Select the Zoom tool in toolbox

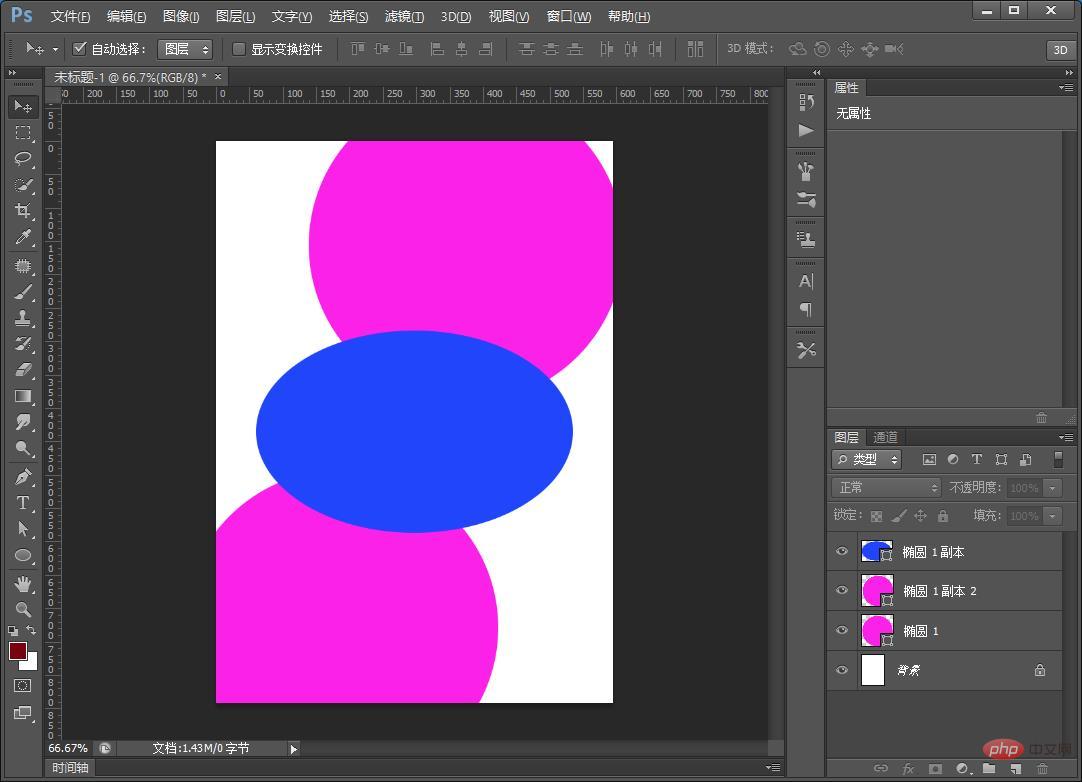point(23,609)
